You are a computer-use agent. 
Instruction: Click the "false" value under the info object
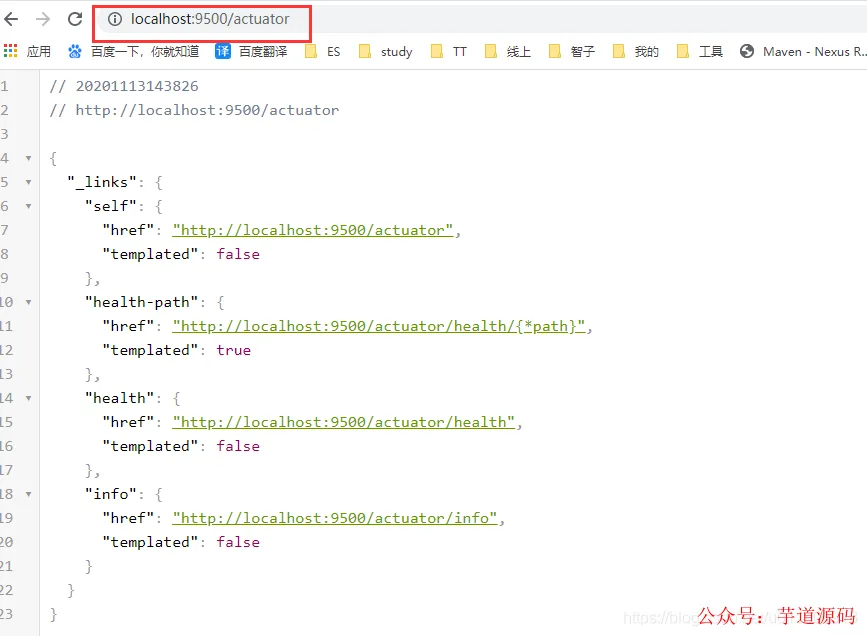click(238, 542)
